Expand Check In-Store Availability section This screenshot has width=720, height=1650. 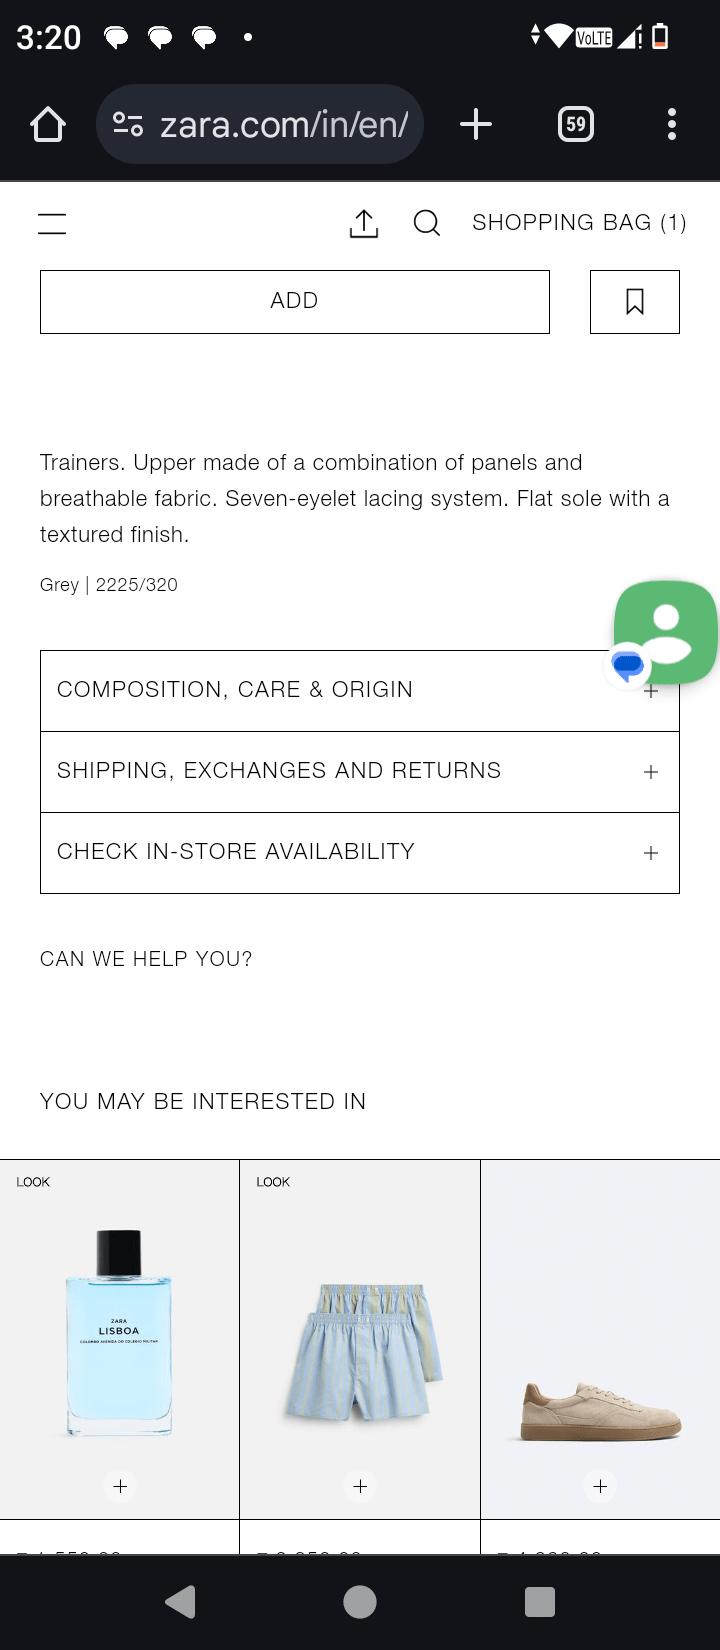click(x=359, y=852)
